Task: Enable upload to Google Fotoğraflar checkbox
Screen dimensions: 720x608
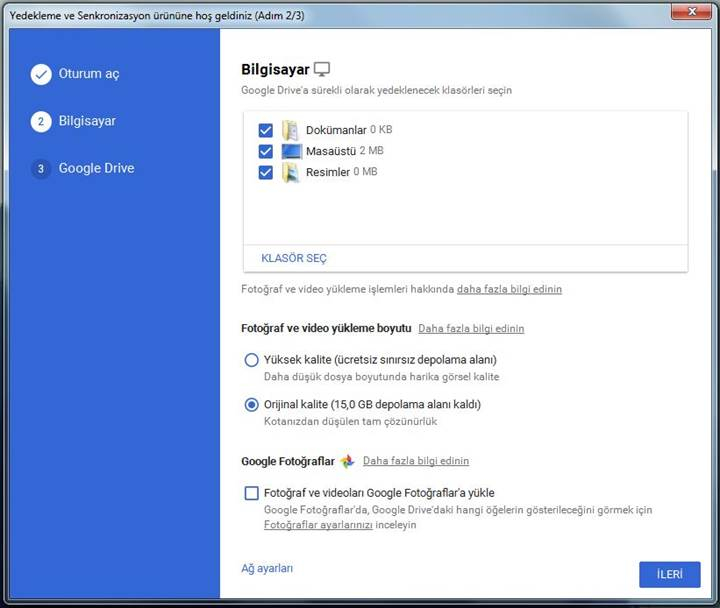Action: tap(252, 493)
